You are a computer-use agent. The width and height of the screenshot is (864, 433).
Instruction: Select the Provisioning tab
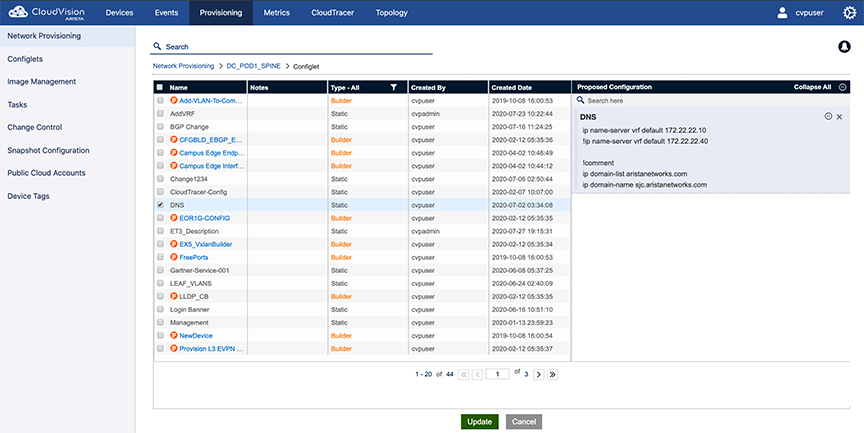[x=221, y=13]
